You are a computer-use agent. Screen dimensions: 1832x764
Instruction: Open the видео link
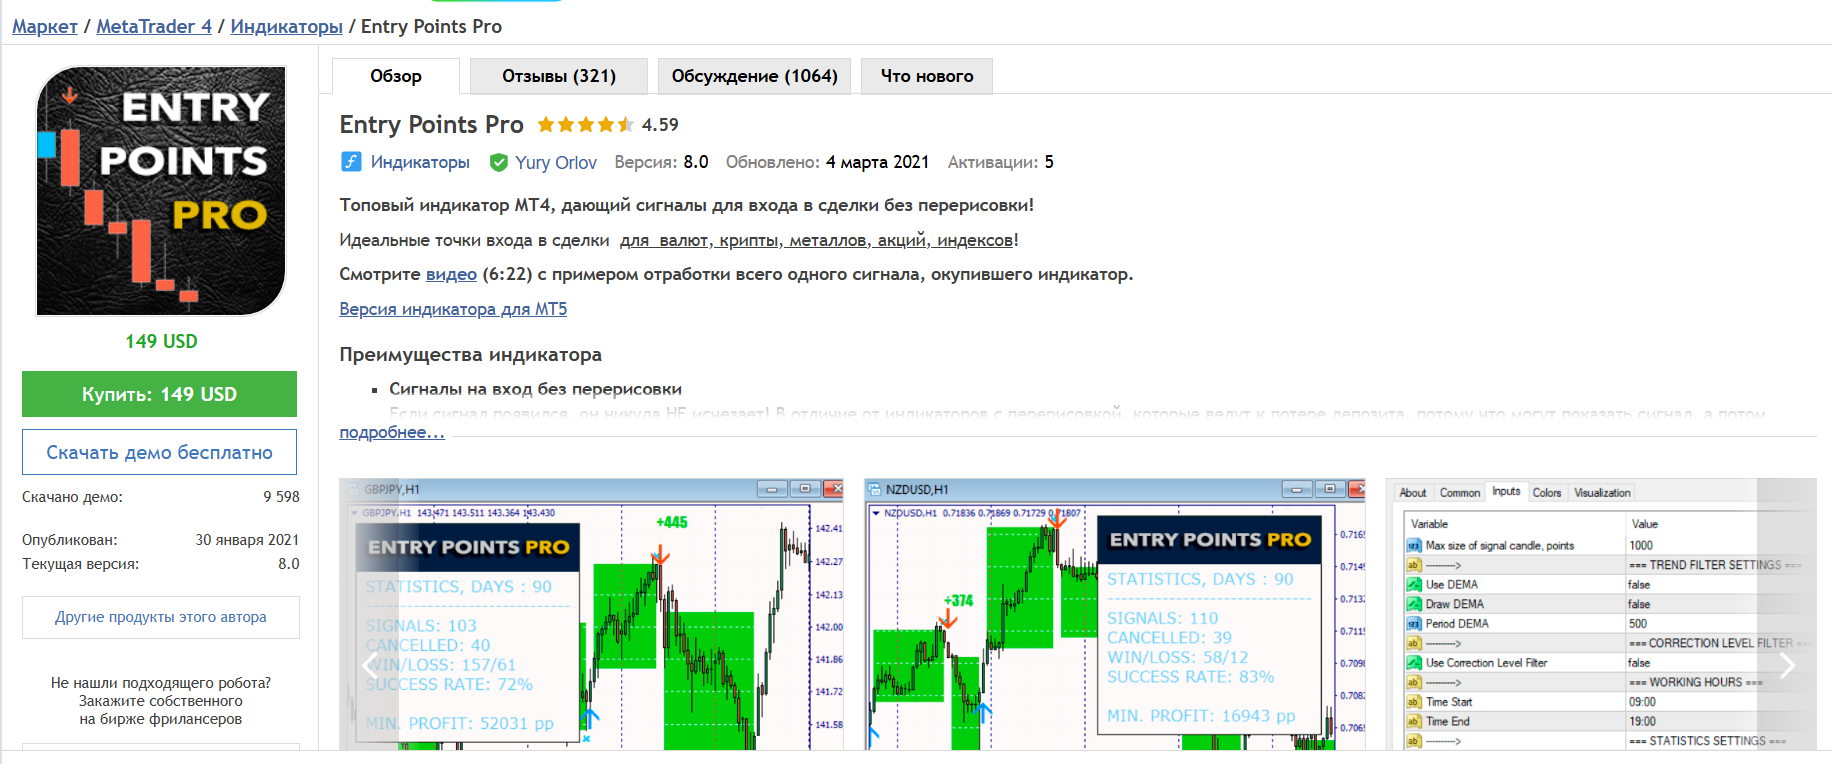tap(451, 274)
